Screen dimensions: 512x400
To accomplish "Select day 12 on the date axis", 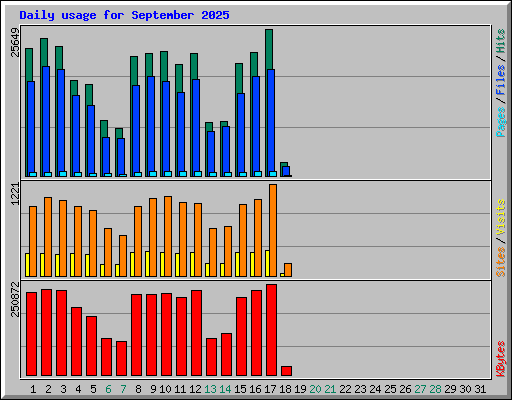I will (195, 389).
